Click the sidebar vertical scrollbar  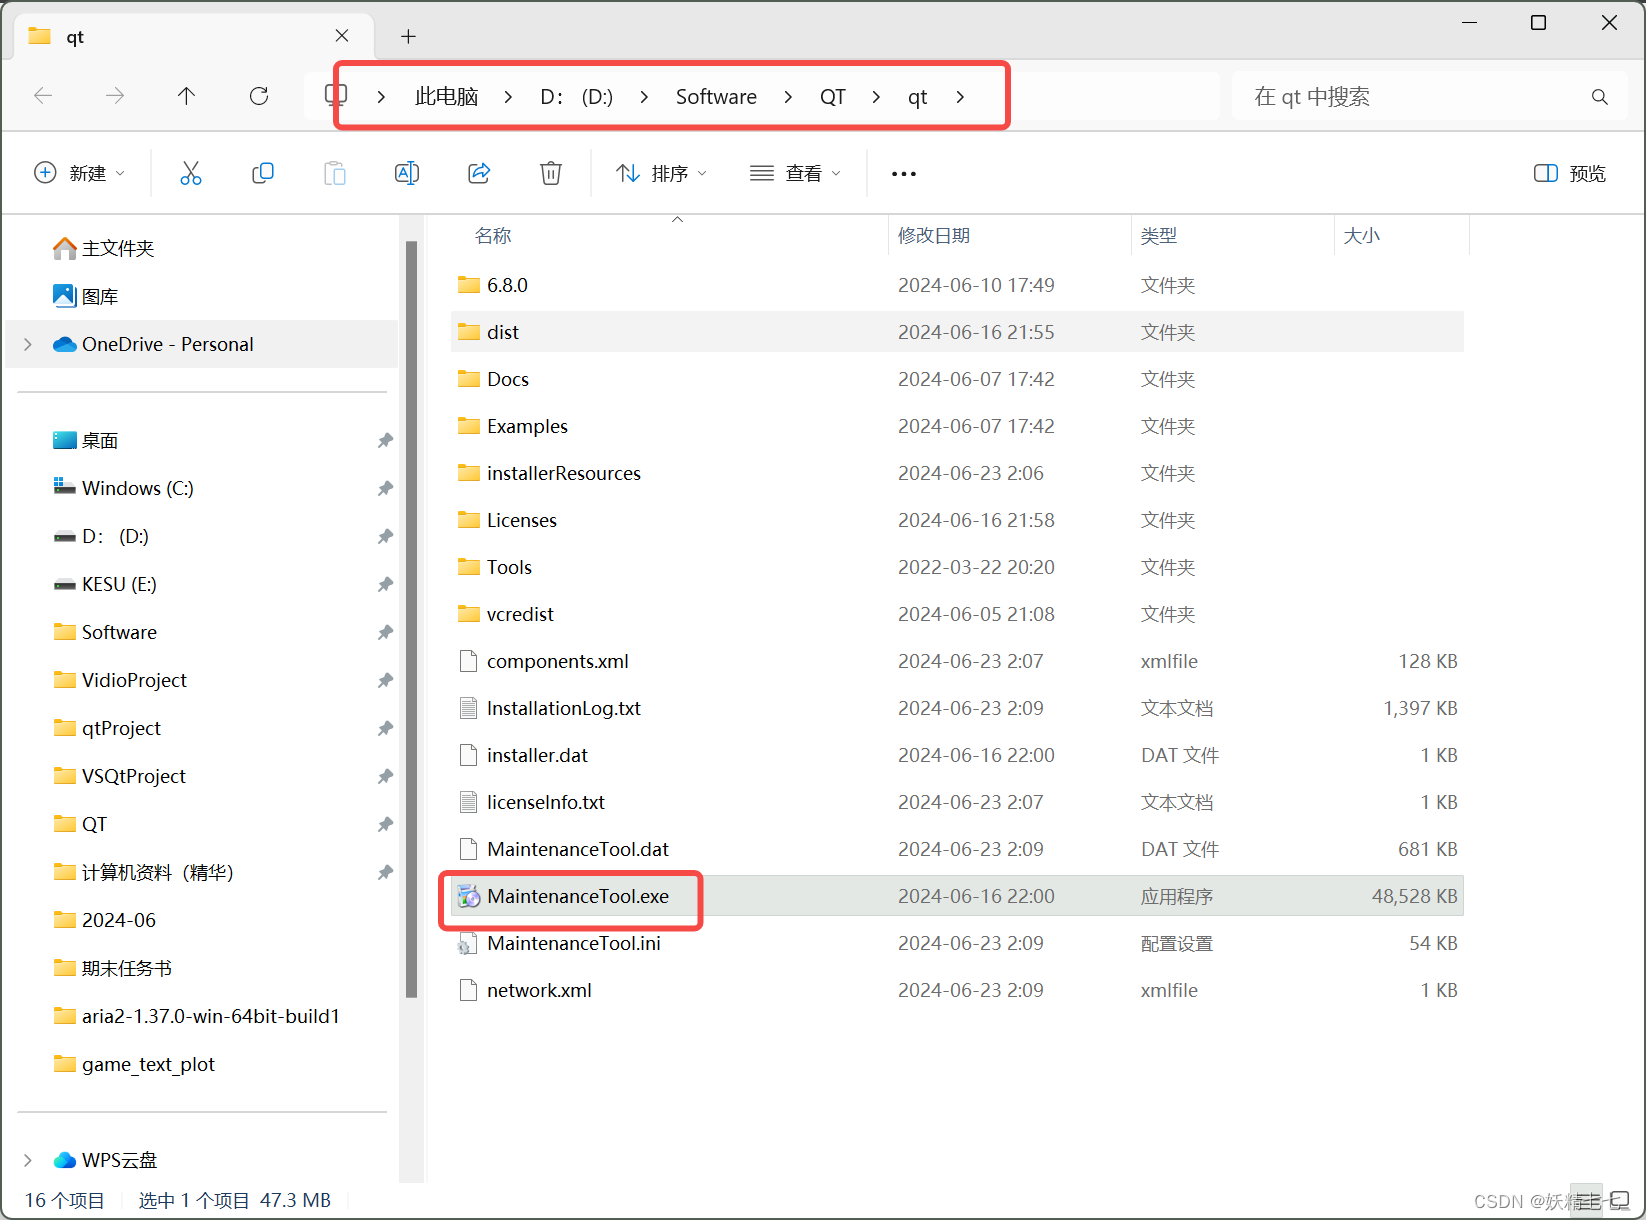coord(411,618)
